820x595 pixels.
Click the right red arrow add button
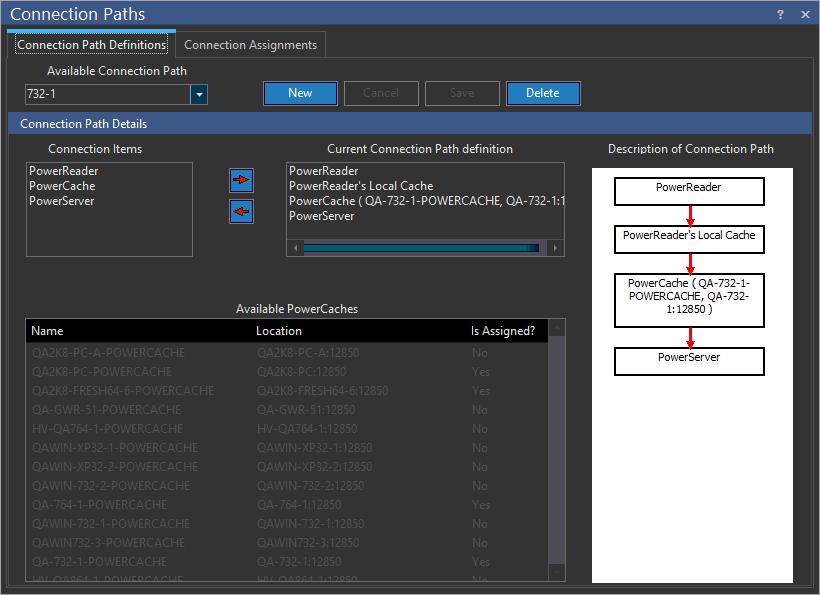click(x=241, y=180)
